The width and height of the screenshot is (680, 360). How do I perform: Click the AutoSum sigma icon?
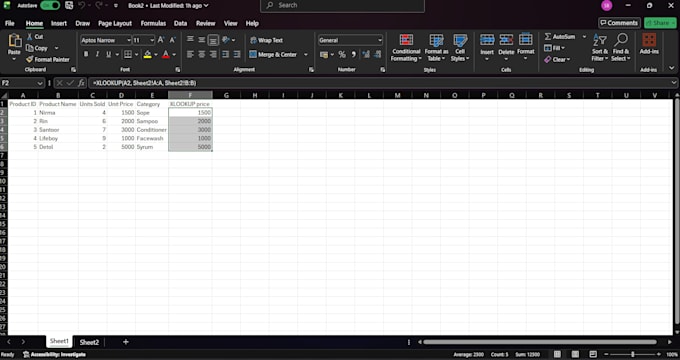(548, 37)
